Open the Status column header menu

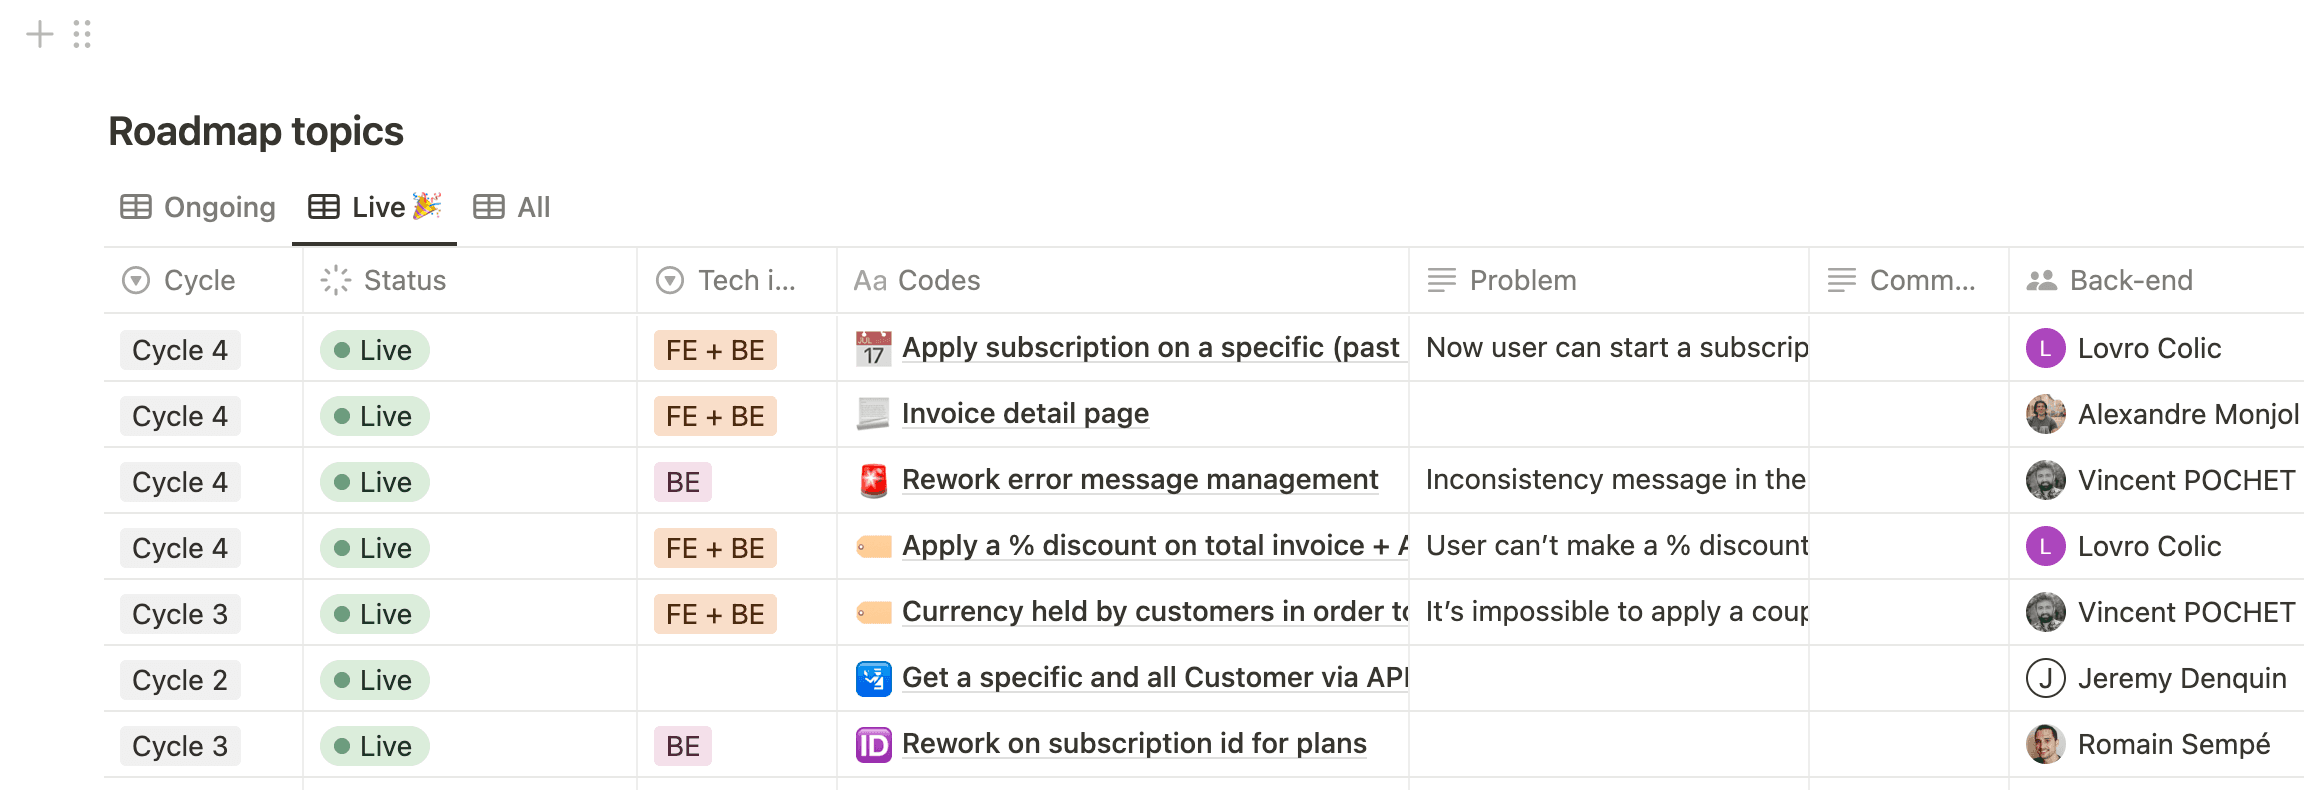coord(404,280)
